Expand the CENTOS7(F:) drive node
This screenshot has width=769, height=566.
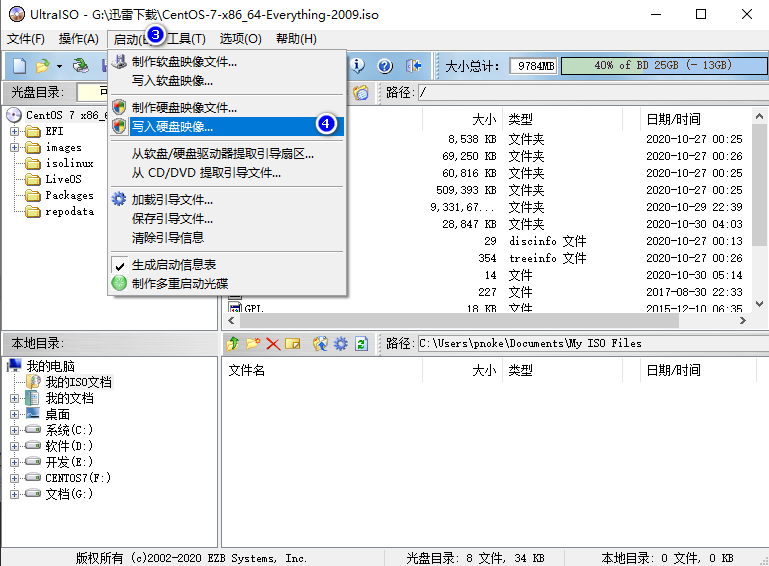(x=15, y=478)
